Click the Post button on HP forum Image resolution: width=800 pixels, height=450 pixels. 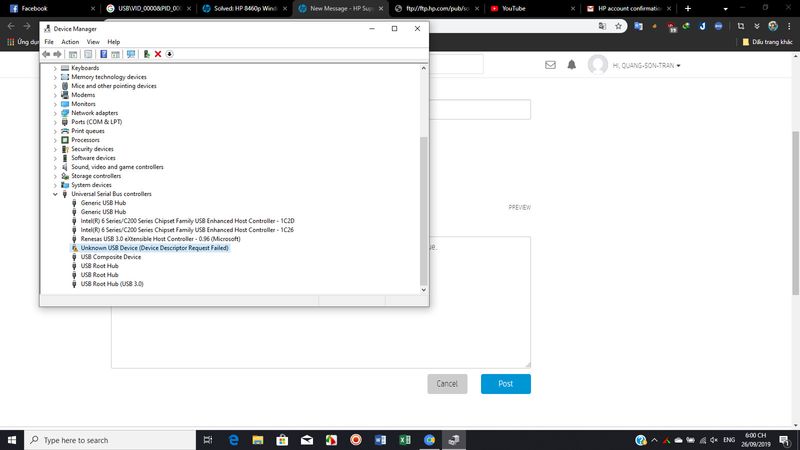(506, 384)
